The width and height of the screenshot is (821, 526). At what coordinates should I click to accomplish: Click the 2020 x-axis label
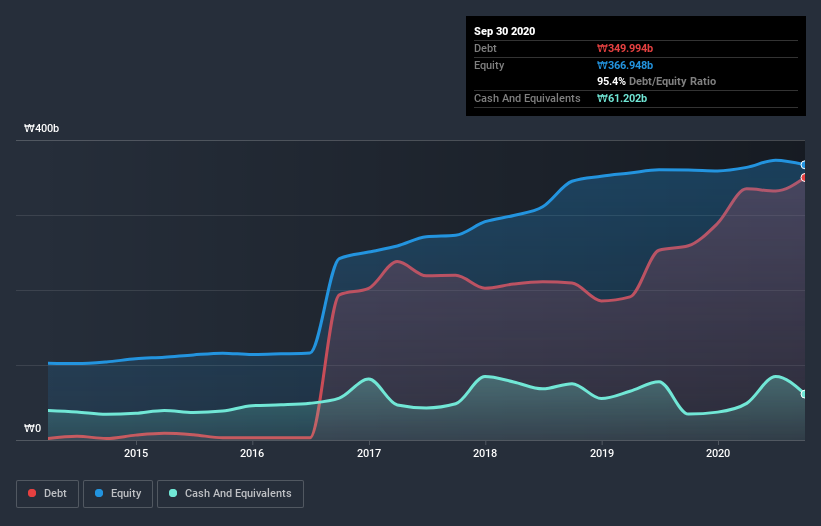point(718,453)
